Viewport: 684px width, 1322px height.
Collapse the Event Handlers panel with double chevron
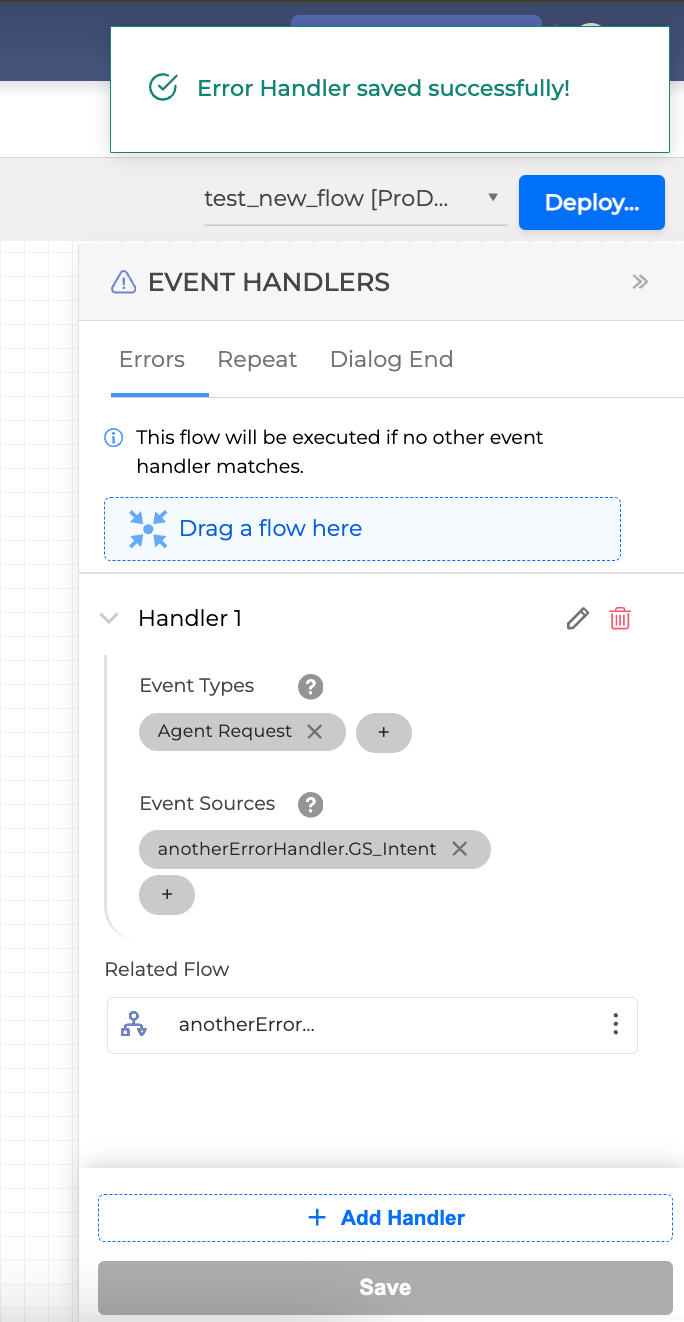(640, 282)
